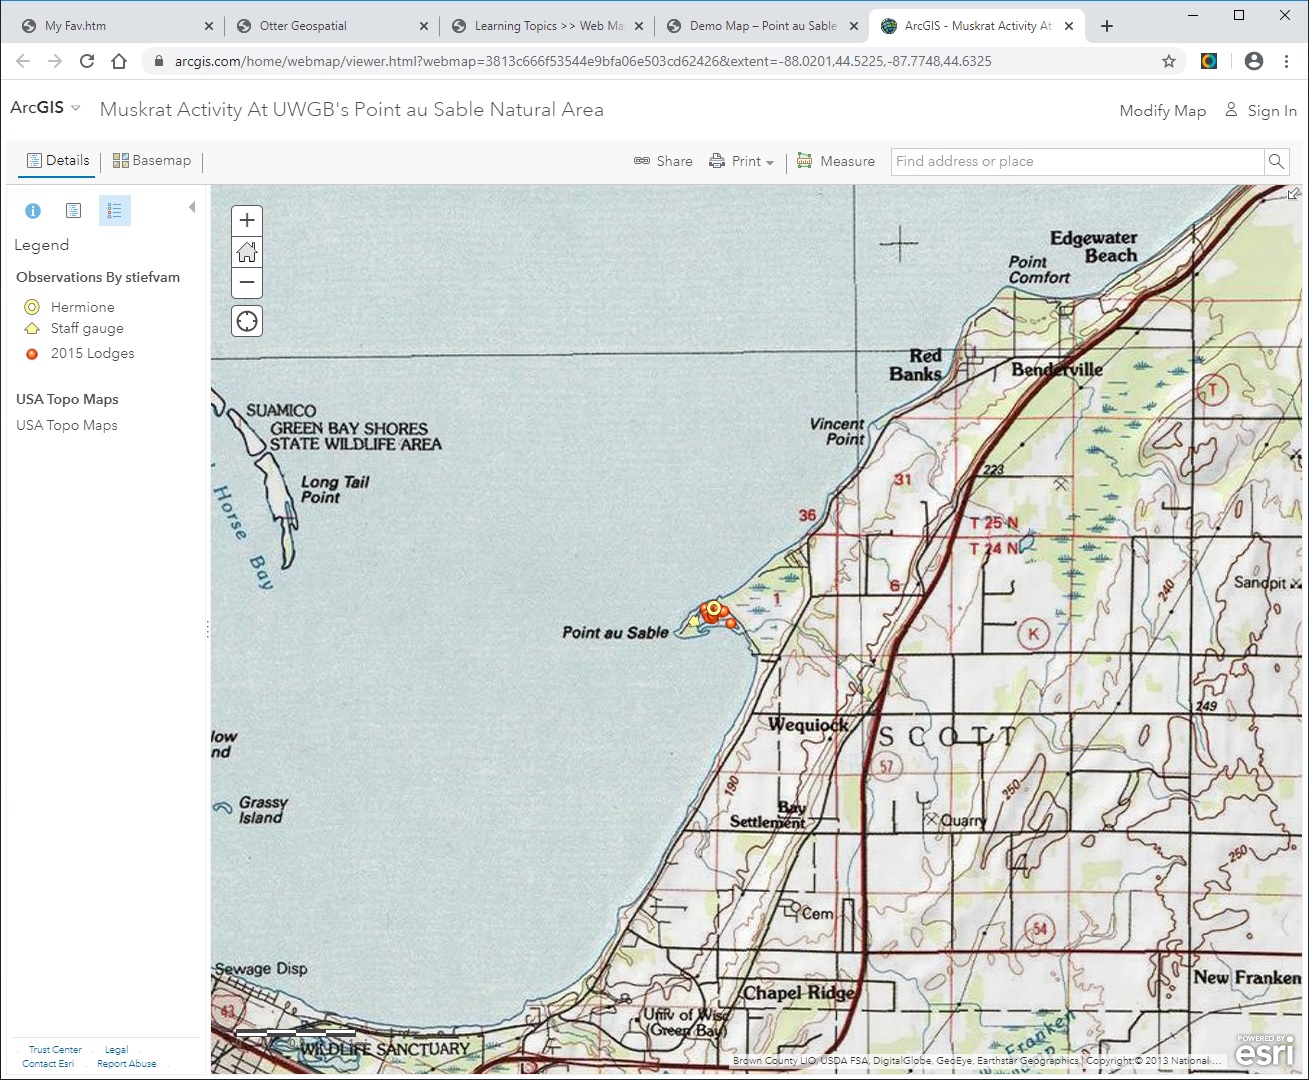The width and height of the screenshot is (1309, 1080).
Task: Select the Measure tool
Action: pos(836,161)
